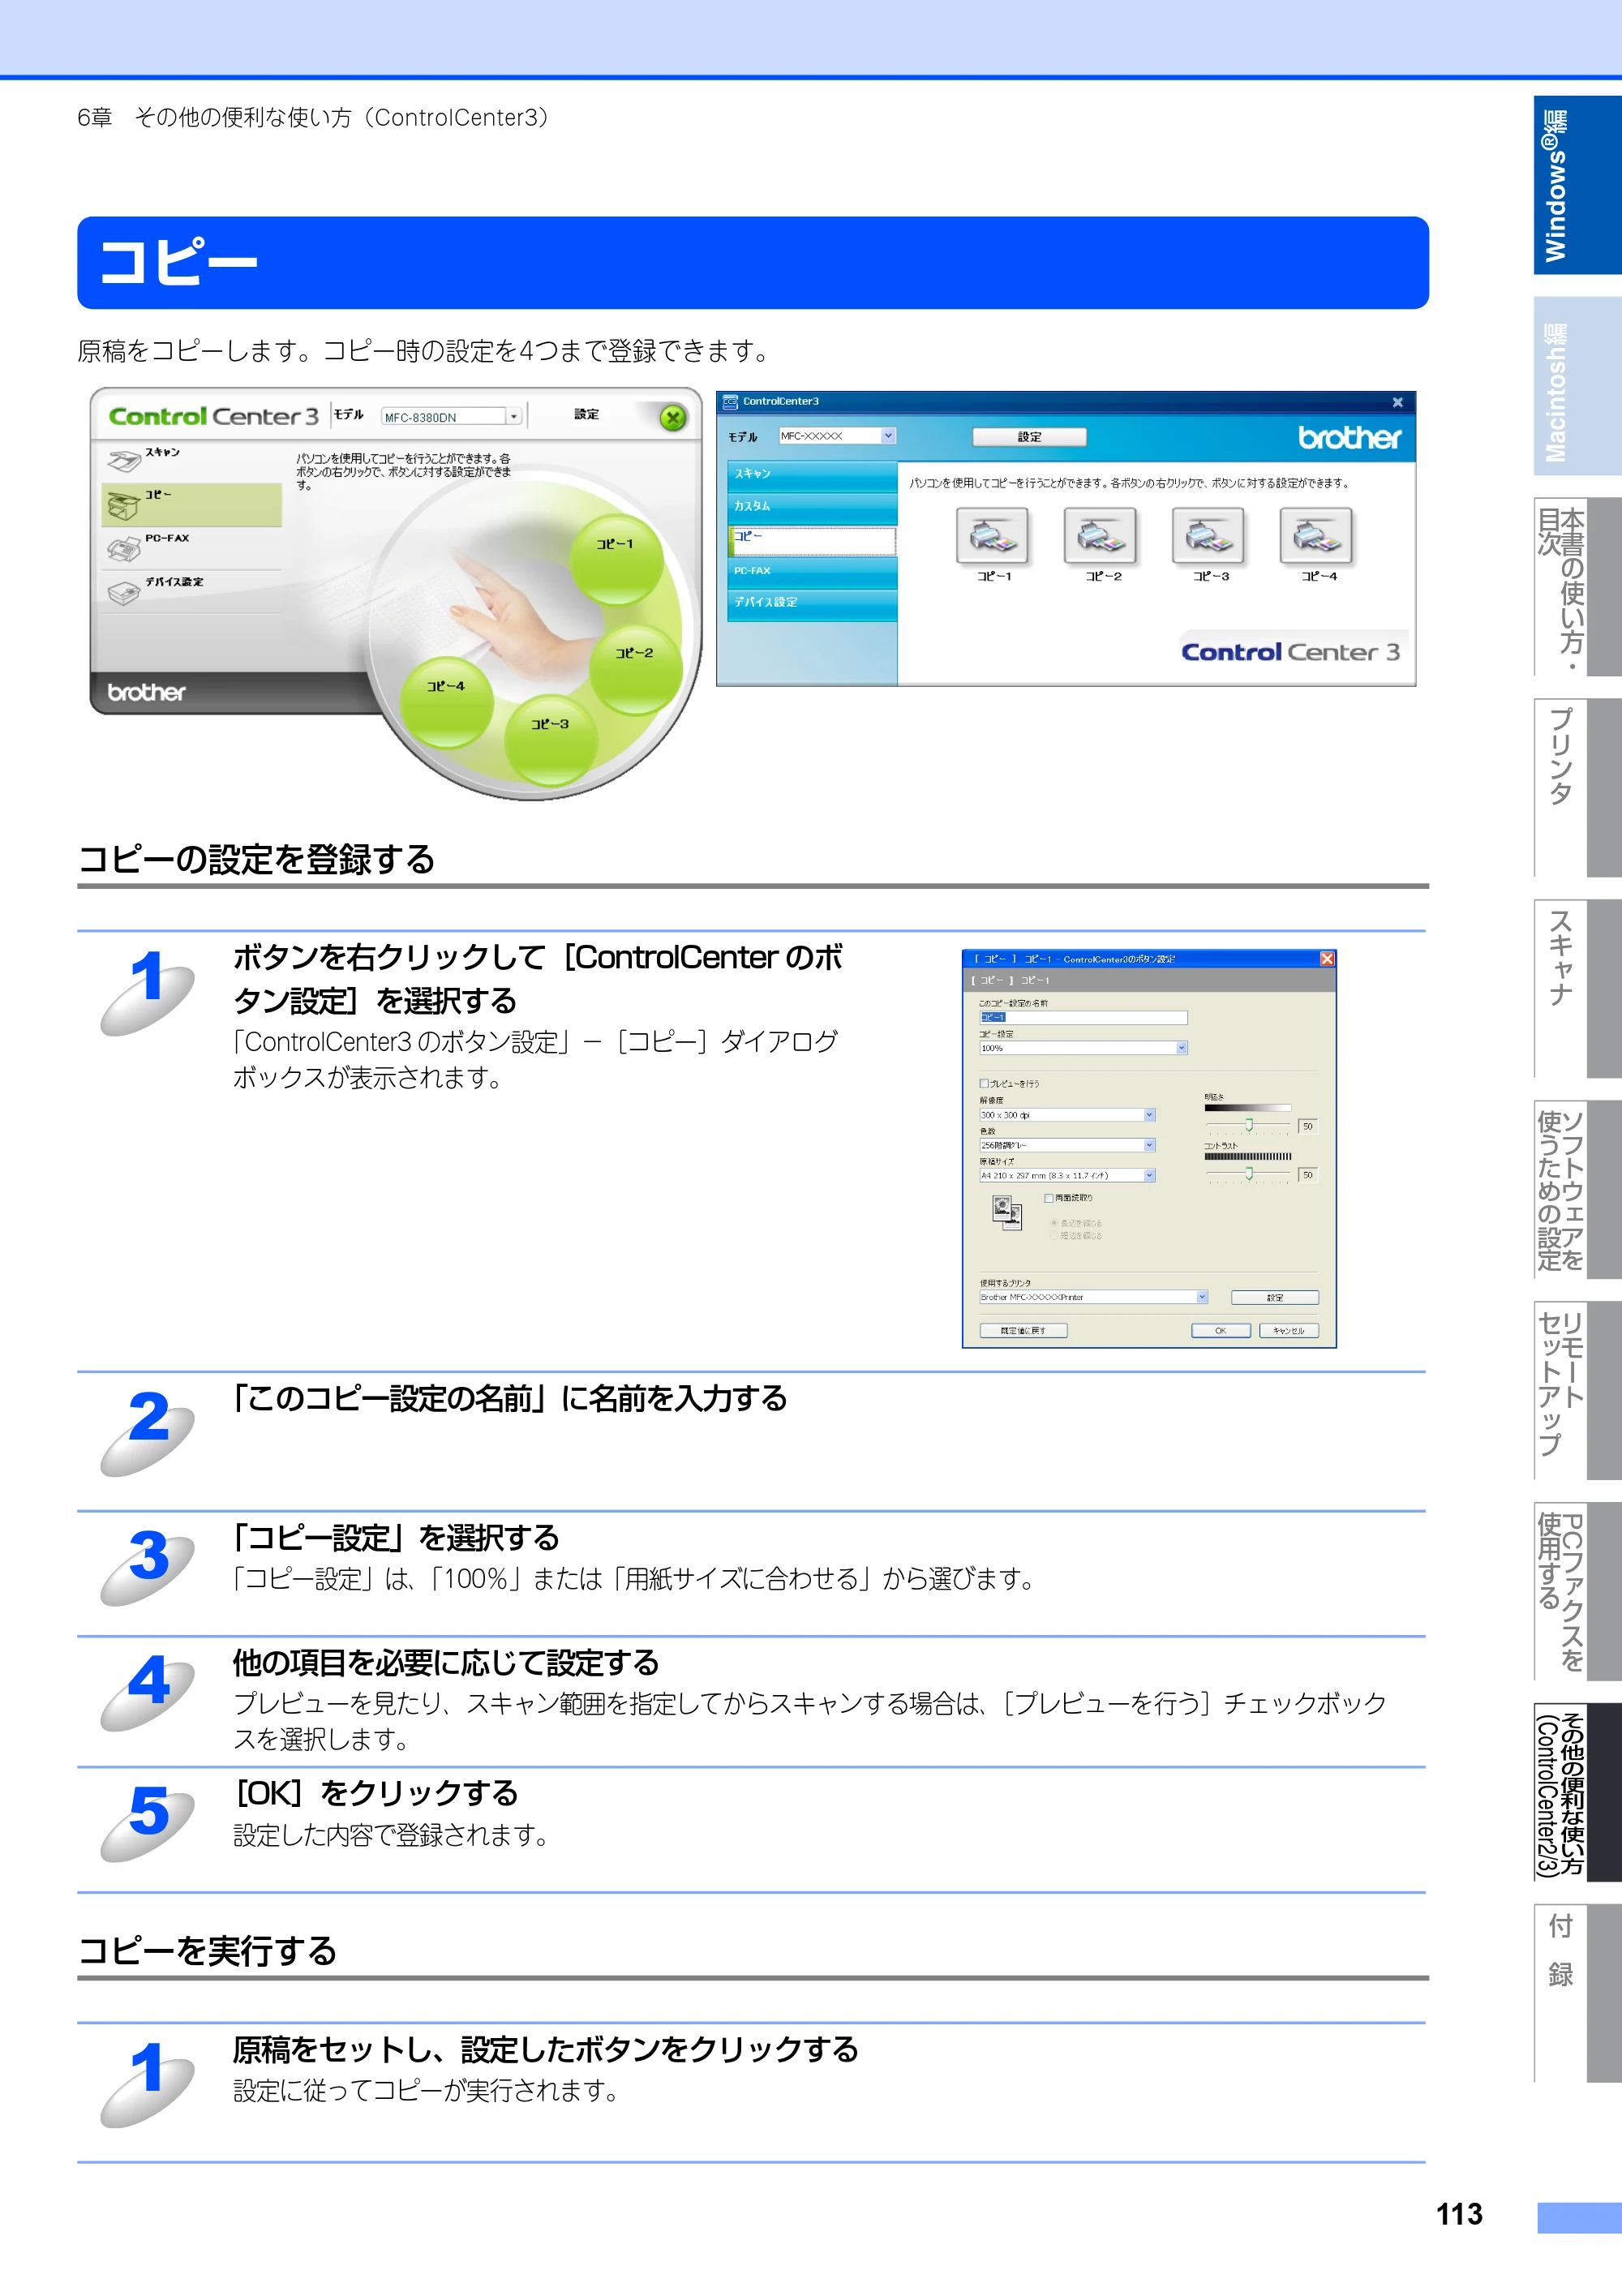Launch the green コピー1 bubble button

[616, 559]
